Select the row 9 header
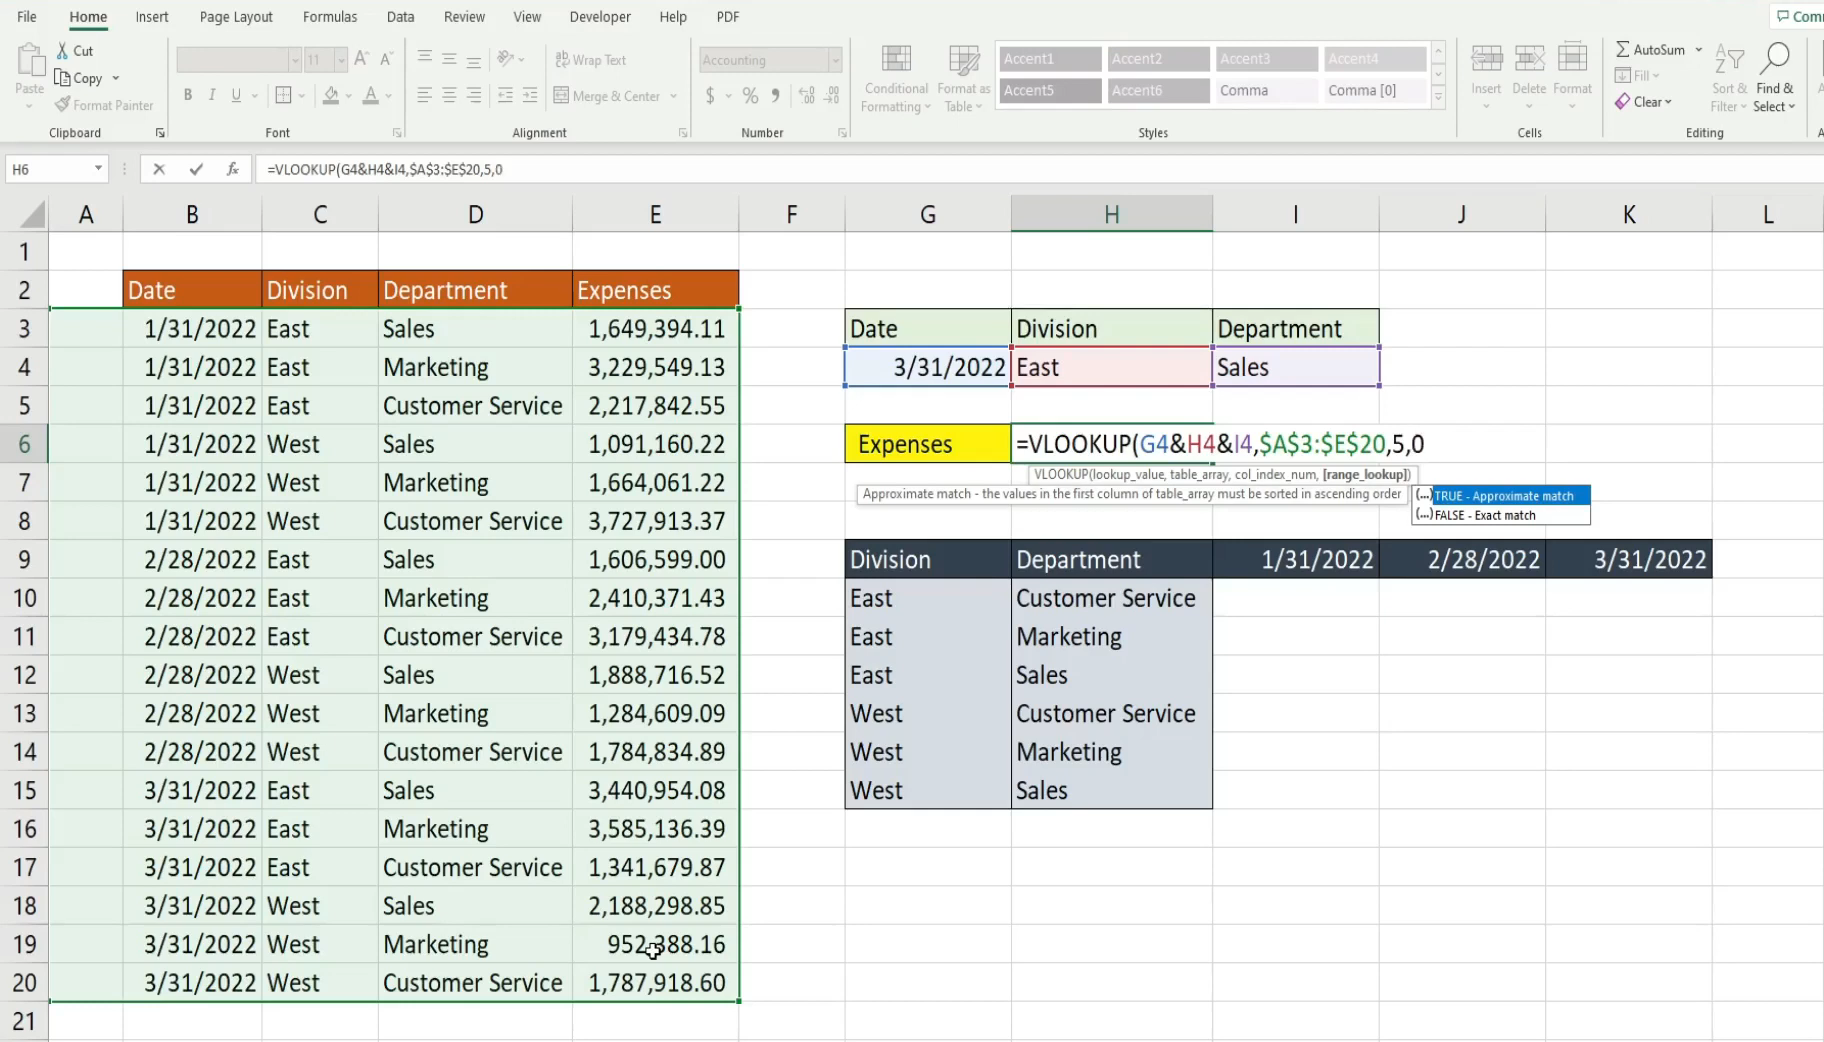Screen dimensions: 1824x1042 (x=24, y=560)
